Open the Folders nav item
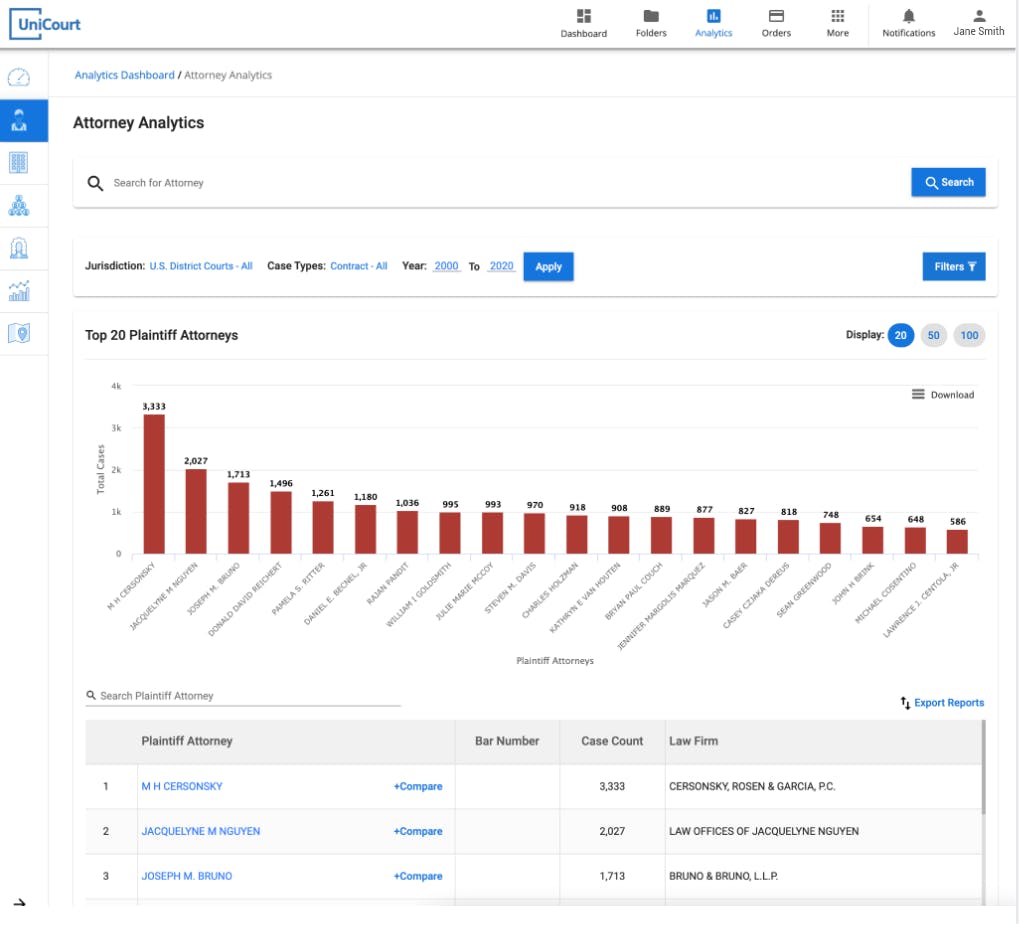The width and height of the screenshot is (1019, 935). [x=651, y=23]
